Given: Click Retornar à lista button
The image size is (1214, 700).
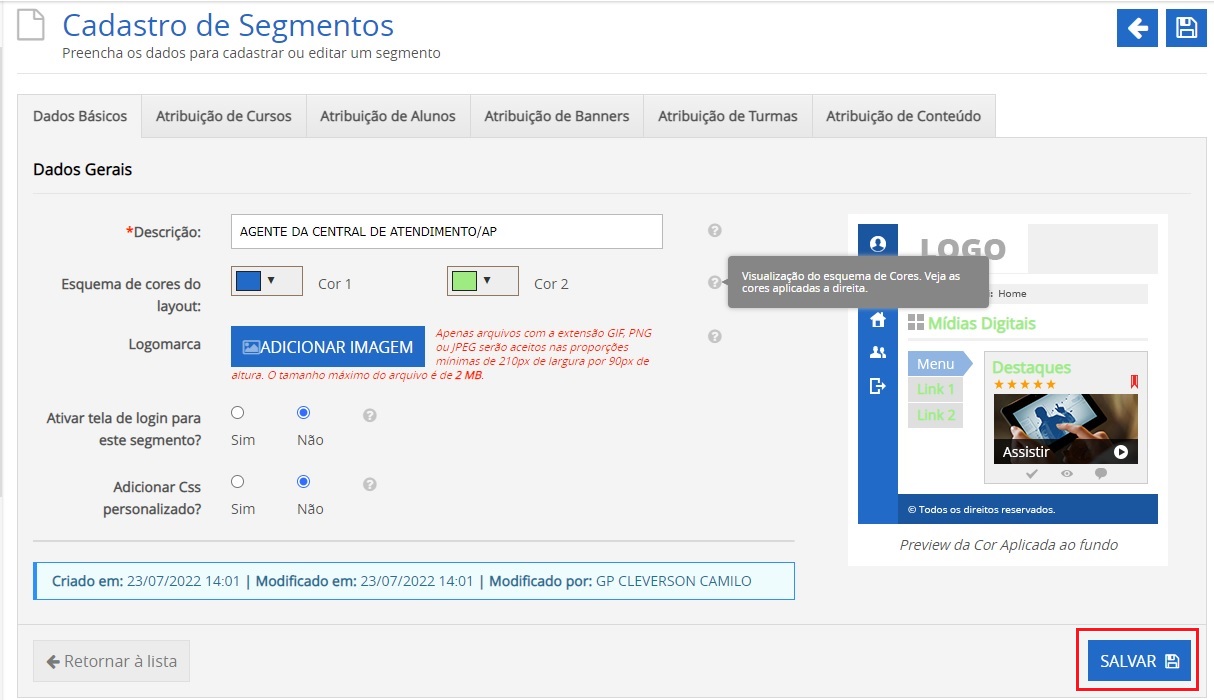Looking at the screenshot, I should [x=111, y=661].
